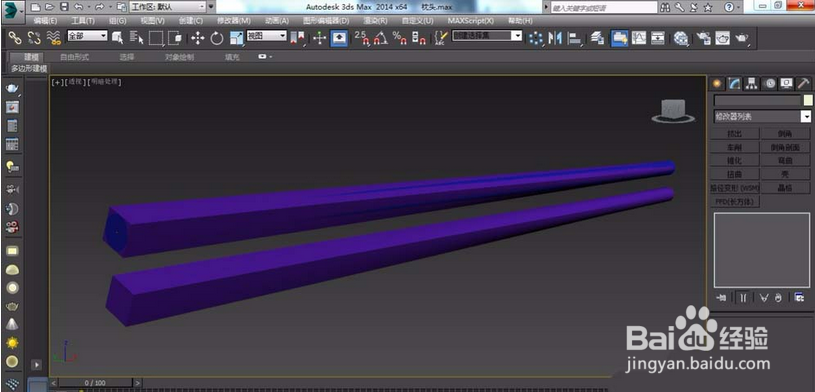Open the Rendered Frame Window icon
815x392 pixels.
point(723,38)
